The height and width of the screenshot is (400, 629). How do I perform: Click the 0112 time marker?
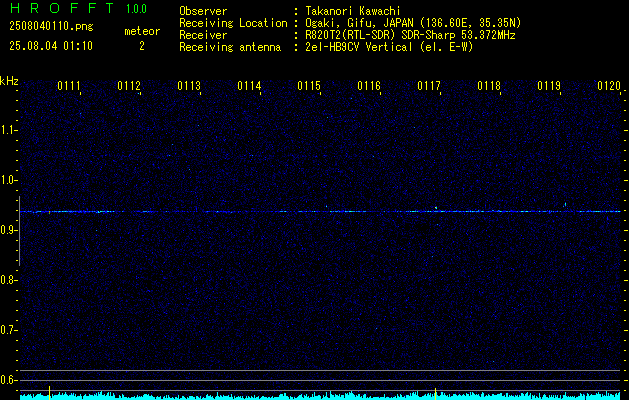coord(129,86)
